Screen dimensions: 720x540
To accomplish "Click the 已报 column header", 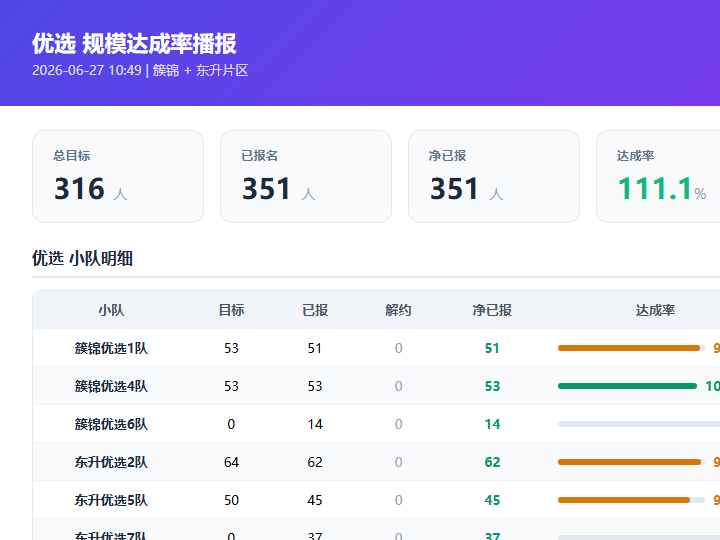I will [315, 310].
